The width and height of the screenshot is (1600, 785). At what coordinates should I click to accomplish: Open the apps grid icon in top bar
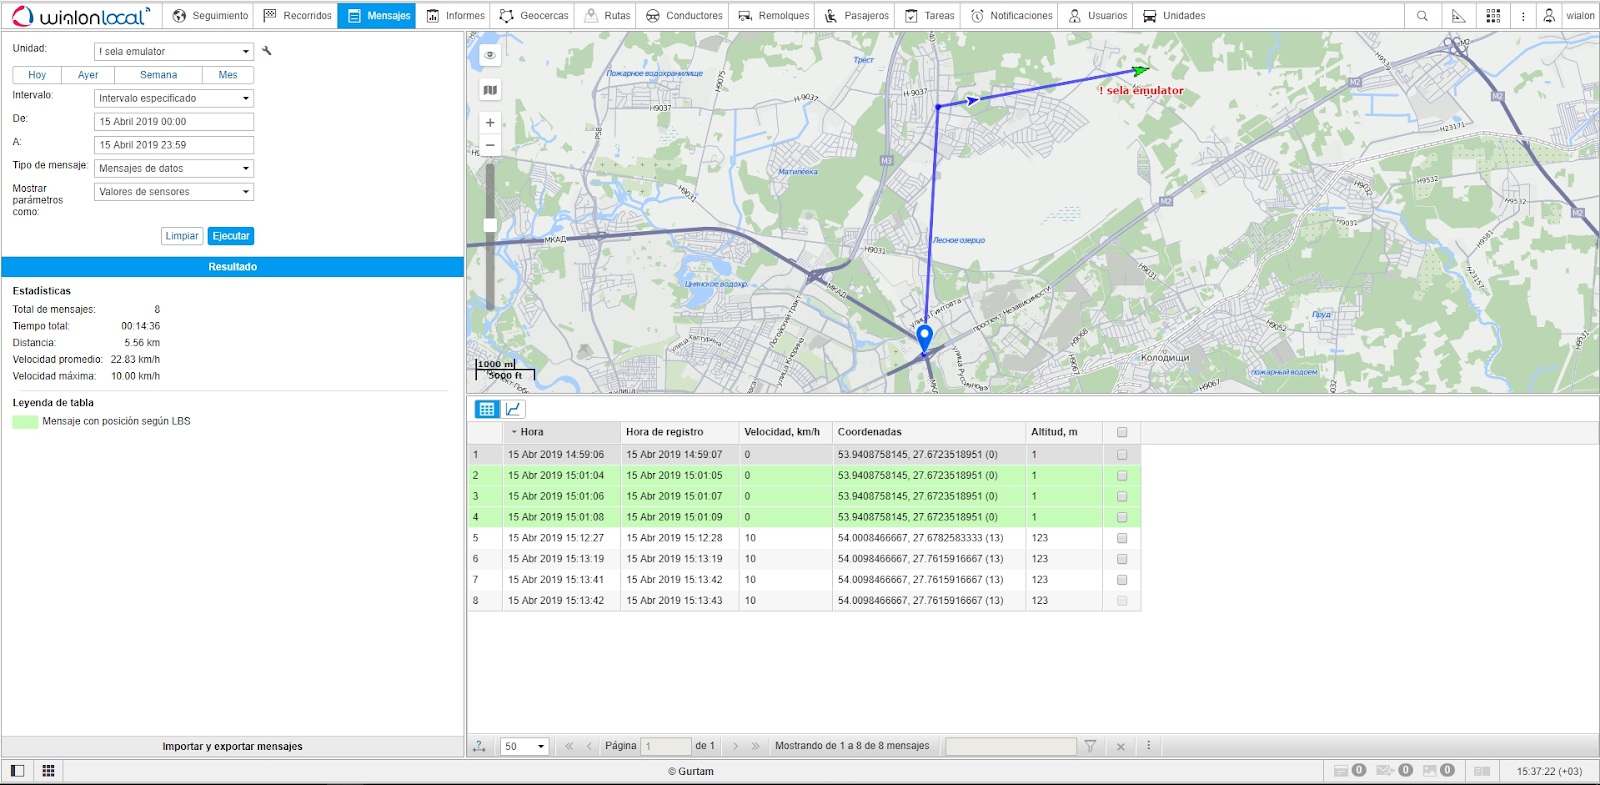click(x=1493, y=16)
